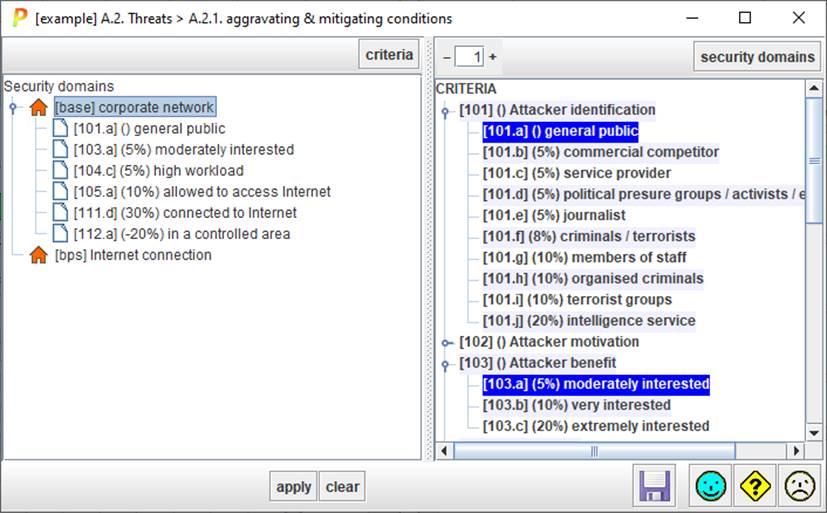The height and width of the screenshot is (513, 827).
Task: Collapse the [103] Attacker benefit node
Action: (445, 363)
